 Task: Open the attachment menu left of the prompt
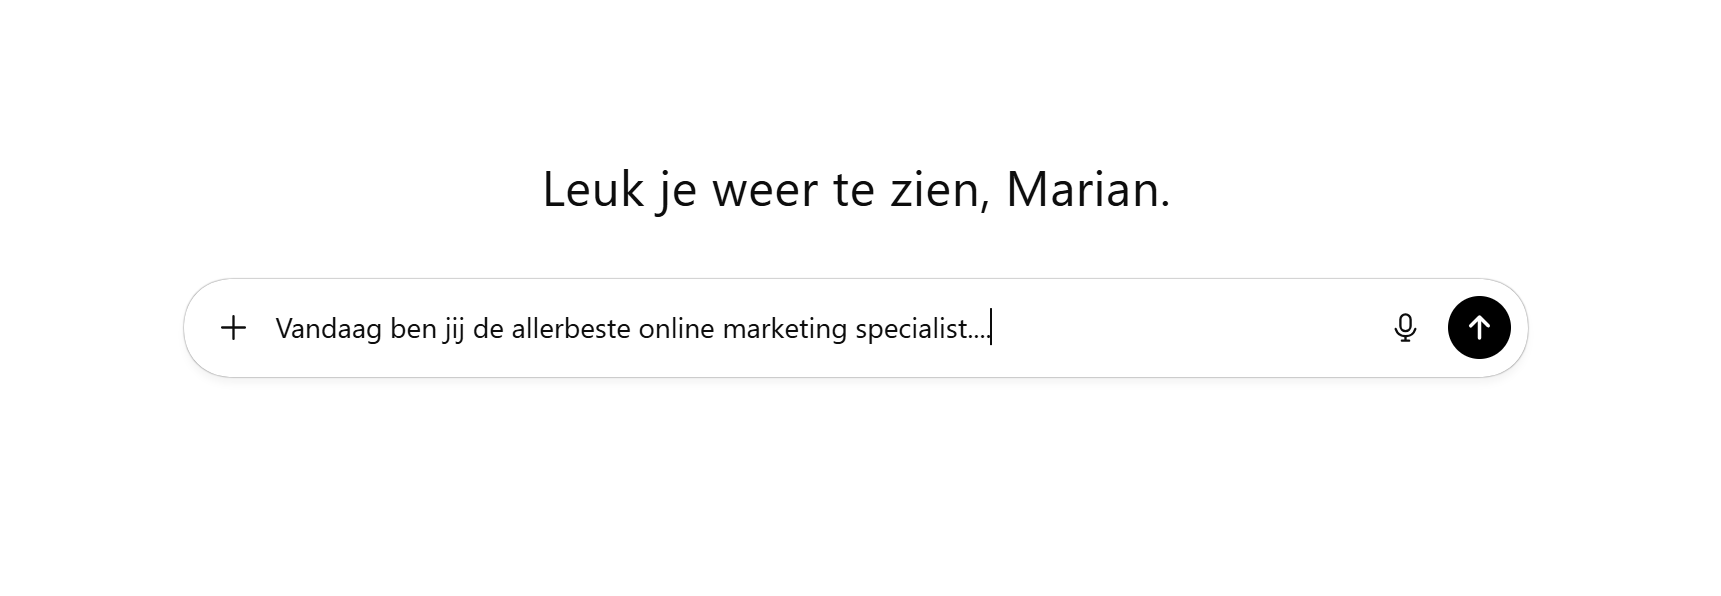[x=233, y=328]
